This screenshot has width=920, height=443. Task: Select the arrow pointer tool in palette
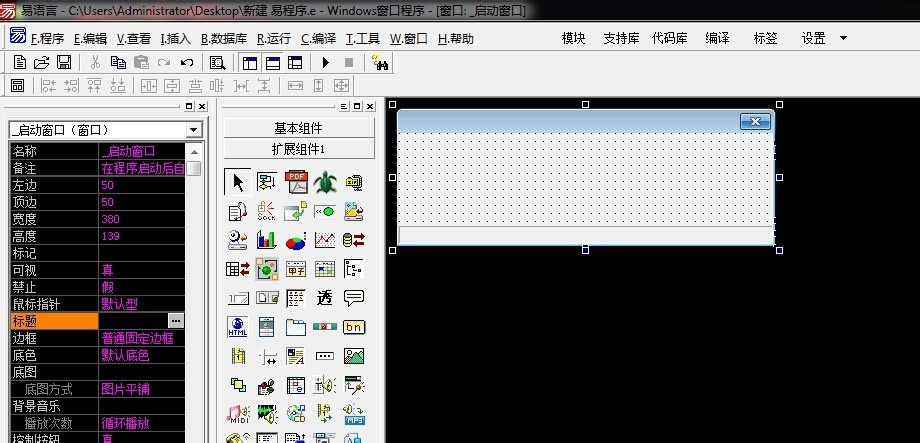(x=238, y=182)
